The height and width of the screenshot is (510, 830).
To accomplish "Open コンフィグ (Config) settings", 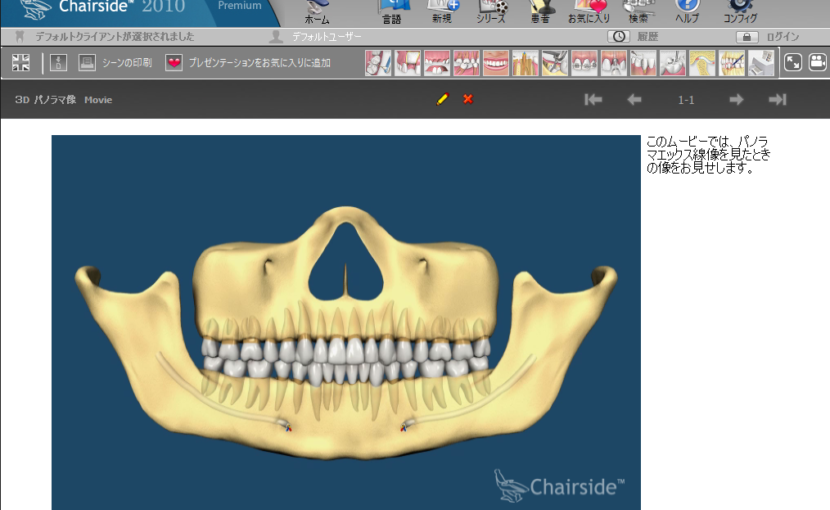I will pyautogui.click(x=740, y=12).
